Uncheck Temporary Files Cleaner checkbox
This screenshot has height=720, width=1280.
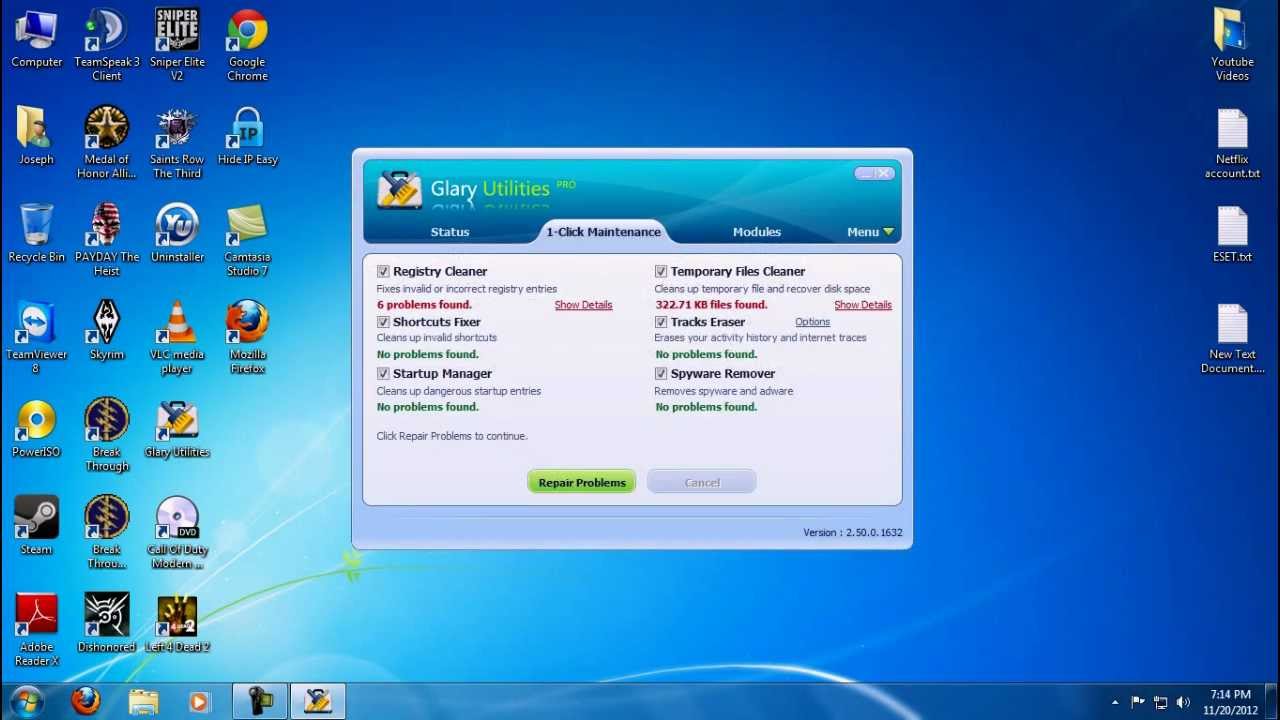[661, 271]
